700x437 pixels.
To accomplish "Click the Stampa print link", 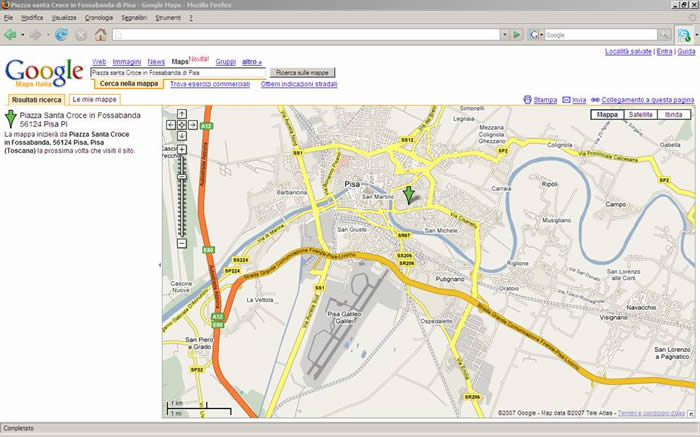I will [545, 100].
